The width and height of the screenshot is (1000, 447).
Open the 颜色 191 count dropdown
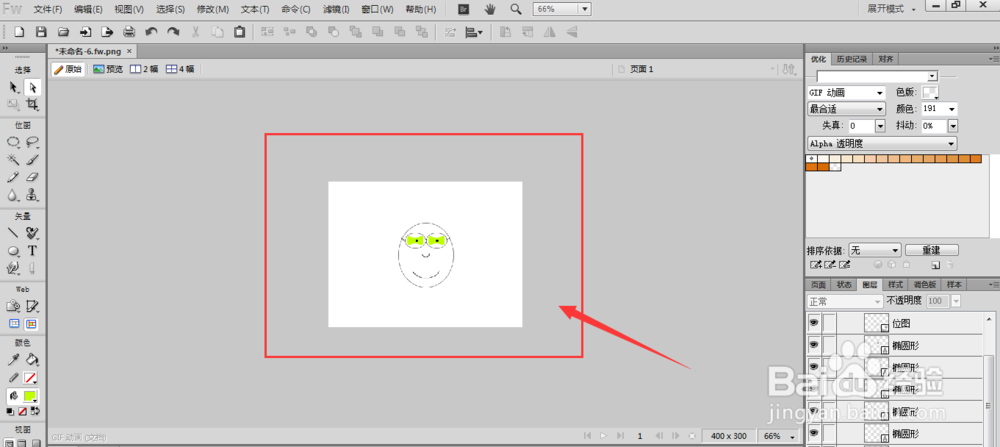952,109
